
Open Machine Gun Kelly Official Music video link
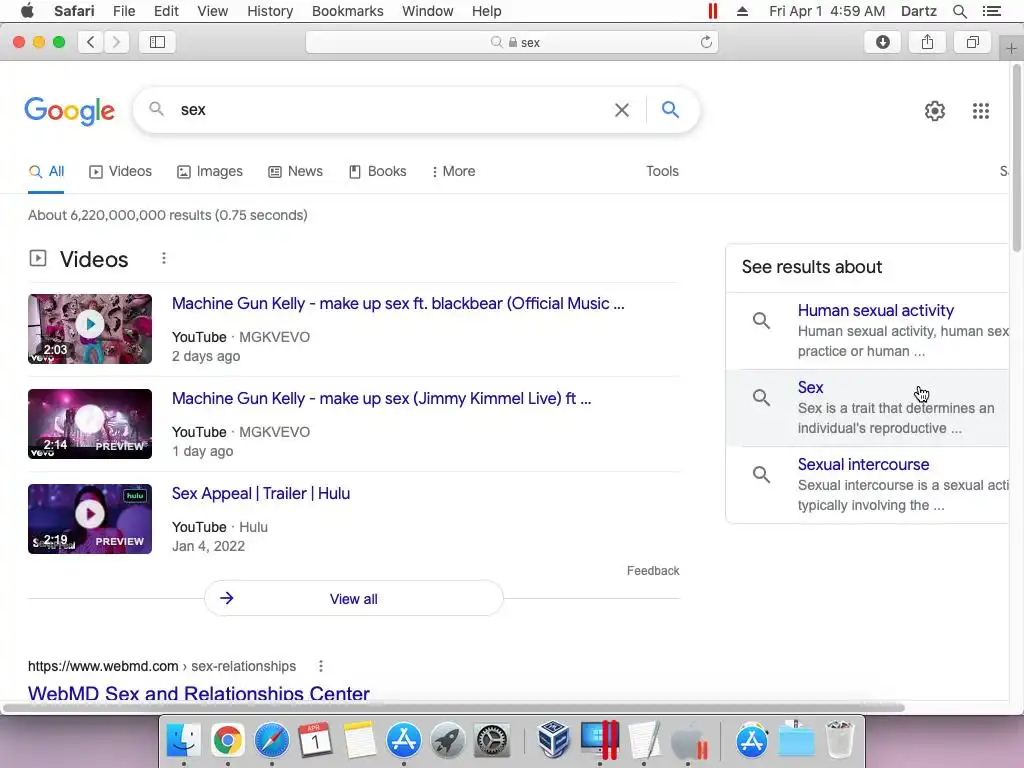point(398,304)
